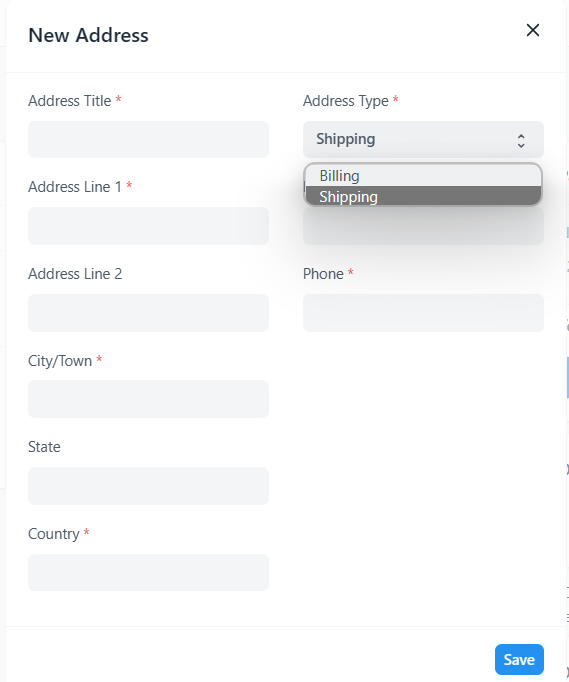Click the "Phone" label text
Viewport: 569px width, 682px height.
tap(323, 274)
